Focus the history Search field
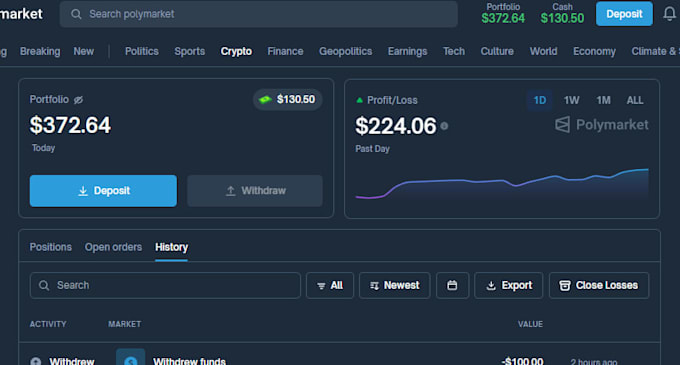Viewport: 680px width, 365px height. pyautogui.click(x=165, y=285)
